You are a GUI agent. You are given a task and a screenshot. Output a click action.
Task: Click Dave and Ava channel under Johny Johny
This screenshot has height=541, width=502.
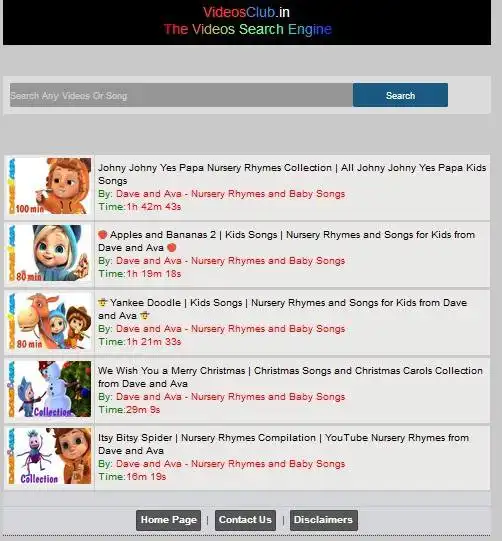[x=230, y=194]
